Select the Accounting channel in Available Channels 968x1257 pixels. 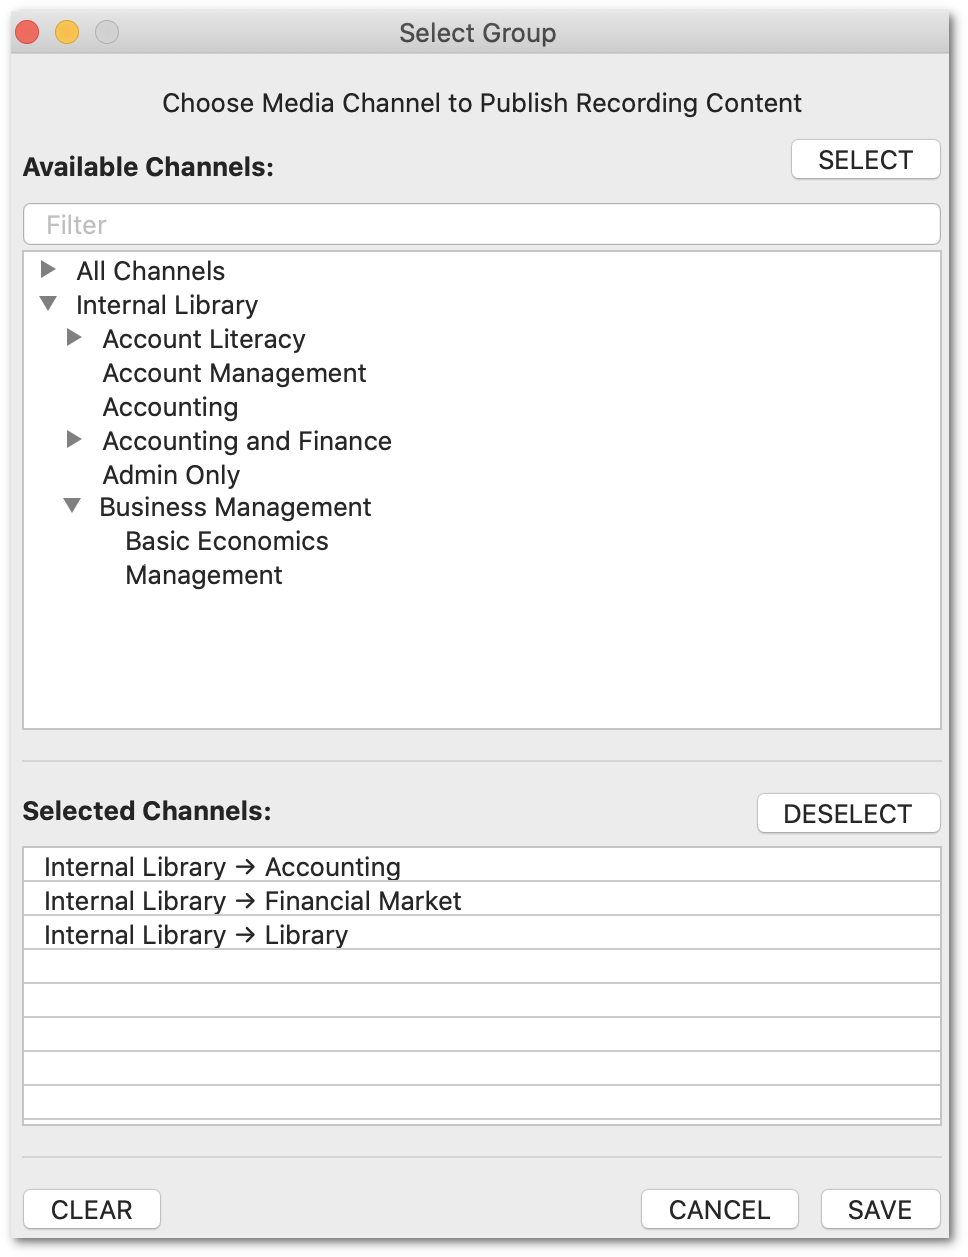click(170, 407)
